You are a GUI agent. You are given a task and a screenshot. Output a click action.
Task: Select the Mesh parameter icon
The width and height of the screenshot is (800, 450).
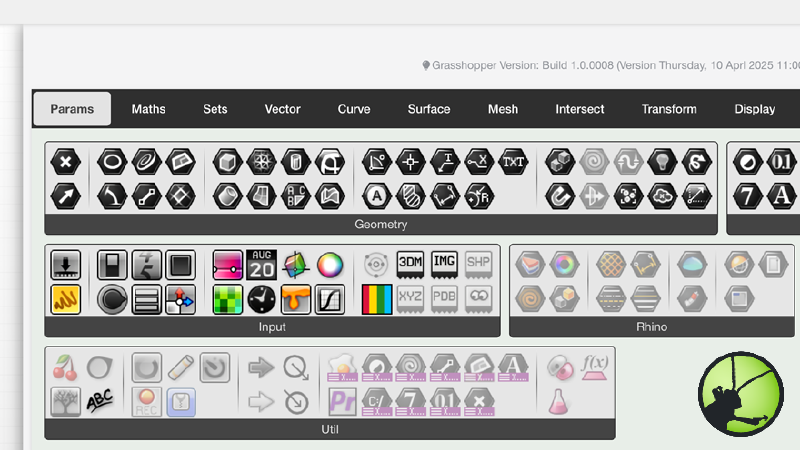tap(261, 162)
